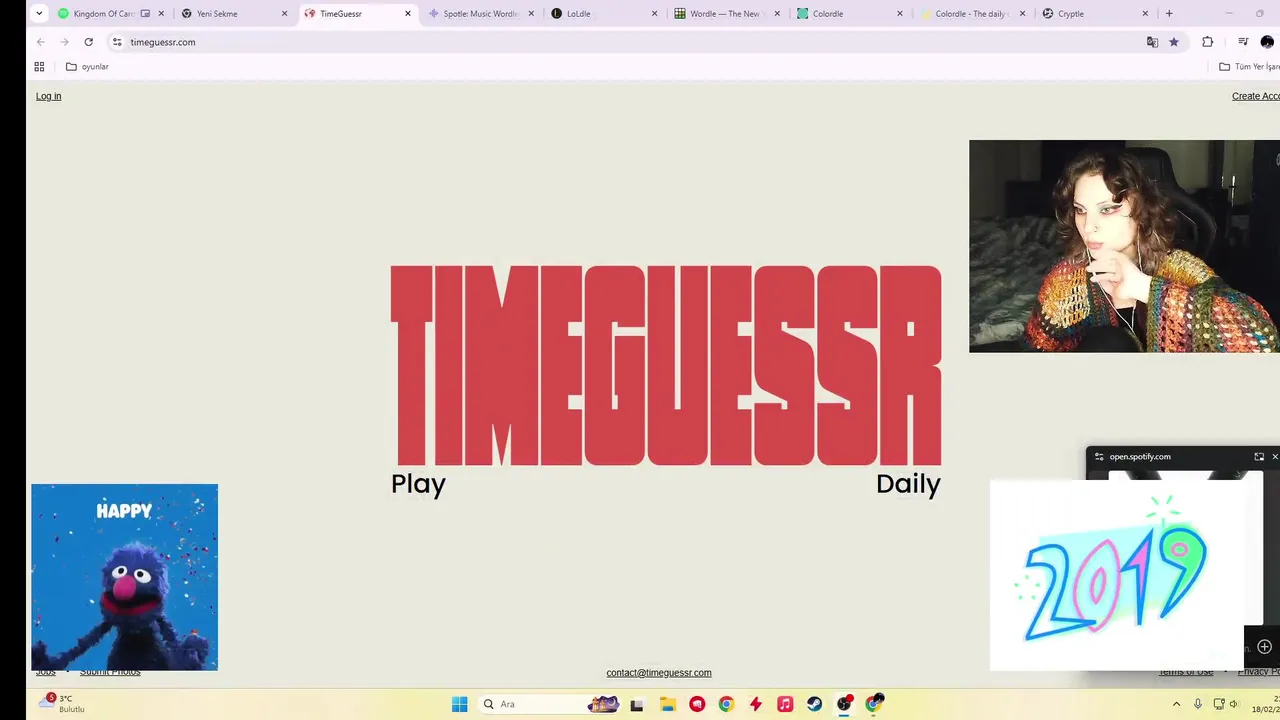Switch to the Spotle Music Wordle tab
The image size is (1280, 720).
pos(481,14)
